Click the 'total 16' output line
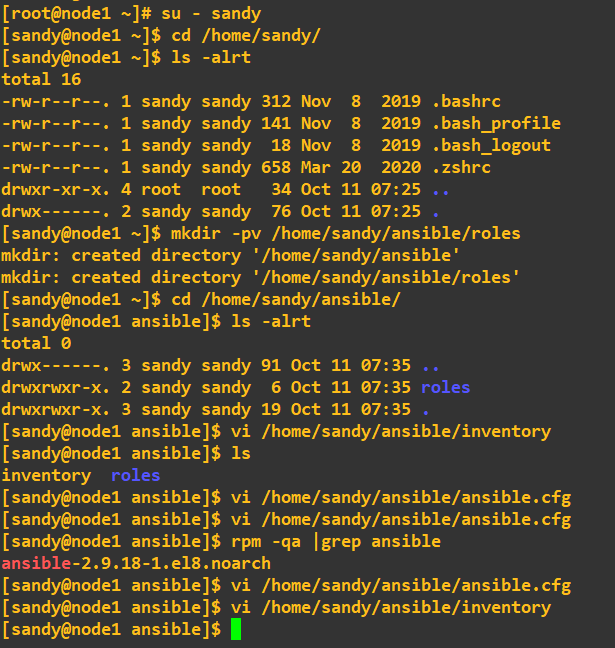The height and width of the screenshot is (648, 615). tap(41, 79)
